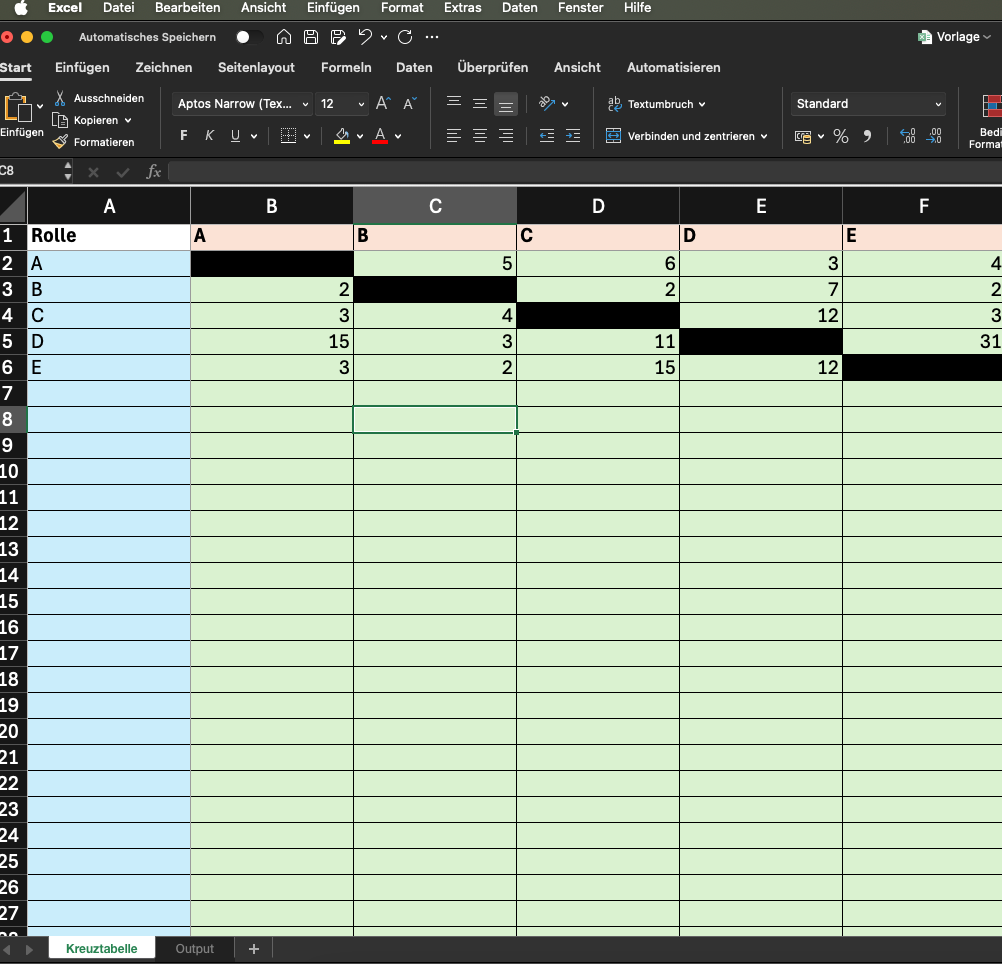
Task: Switch to the Output sheet tab
Action: click(x=195, y=949)
